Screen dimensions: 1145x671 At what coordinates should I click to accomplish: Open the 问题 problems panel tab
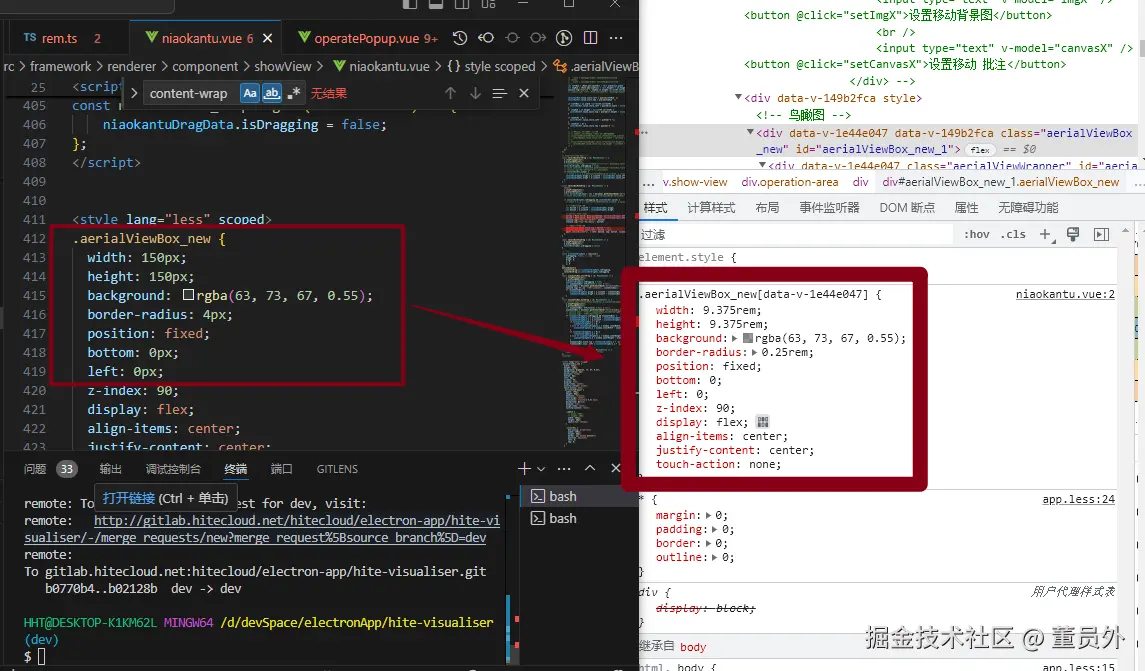pyautogui.click(x=35, y=469)
